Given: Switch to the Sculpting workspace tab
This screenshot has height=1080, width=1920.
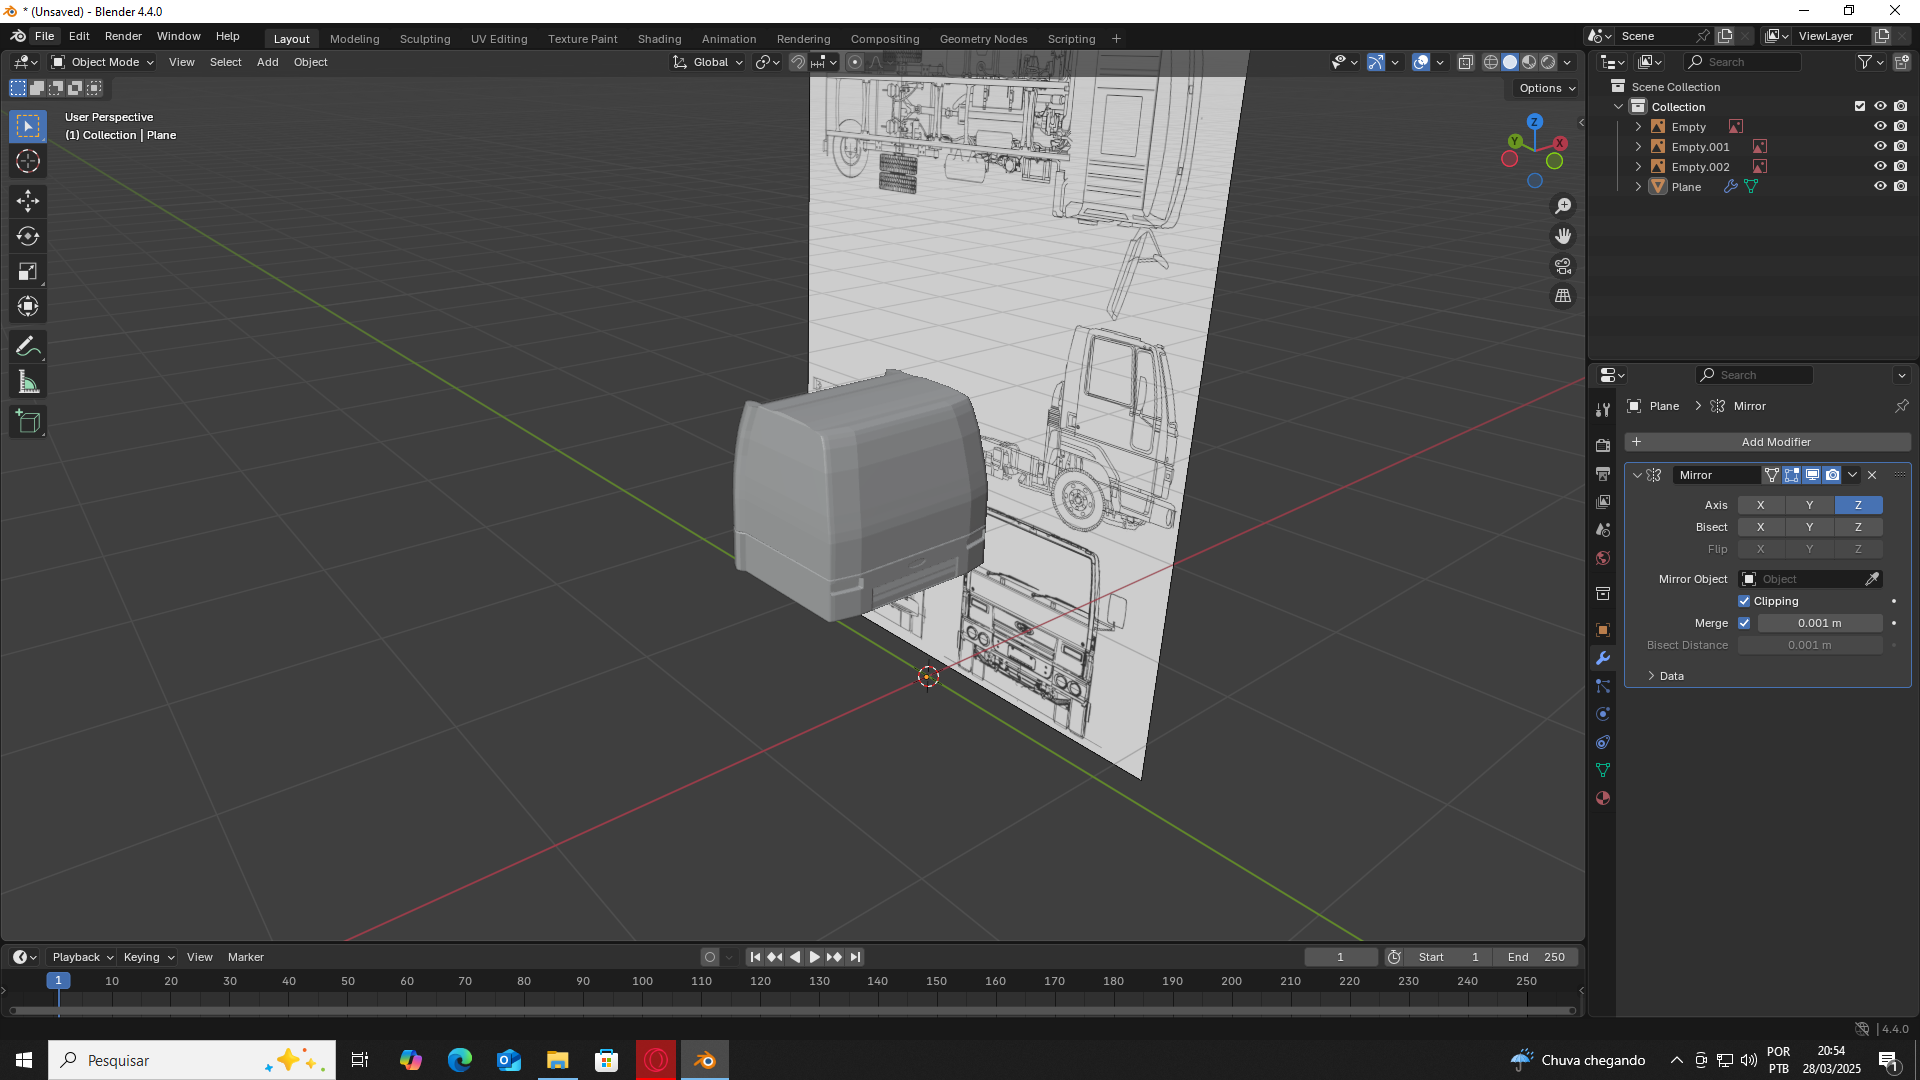Looking at the screenshot, I should point(425,39).
